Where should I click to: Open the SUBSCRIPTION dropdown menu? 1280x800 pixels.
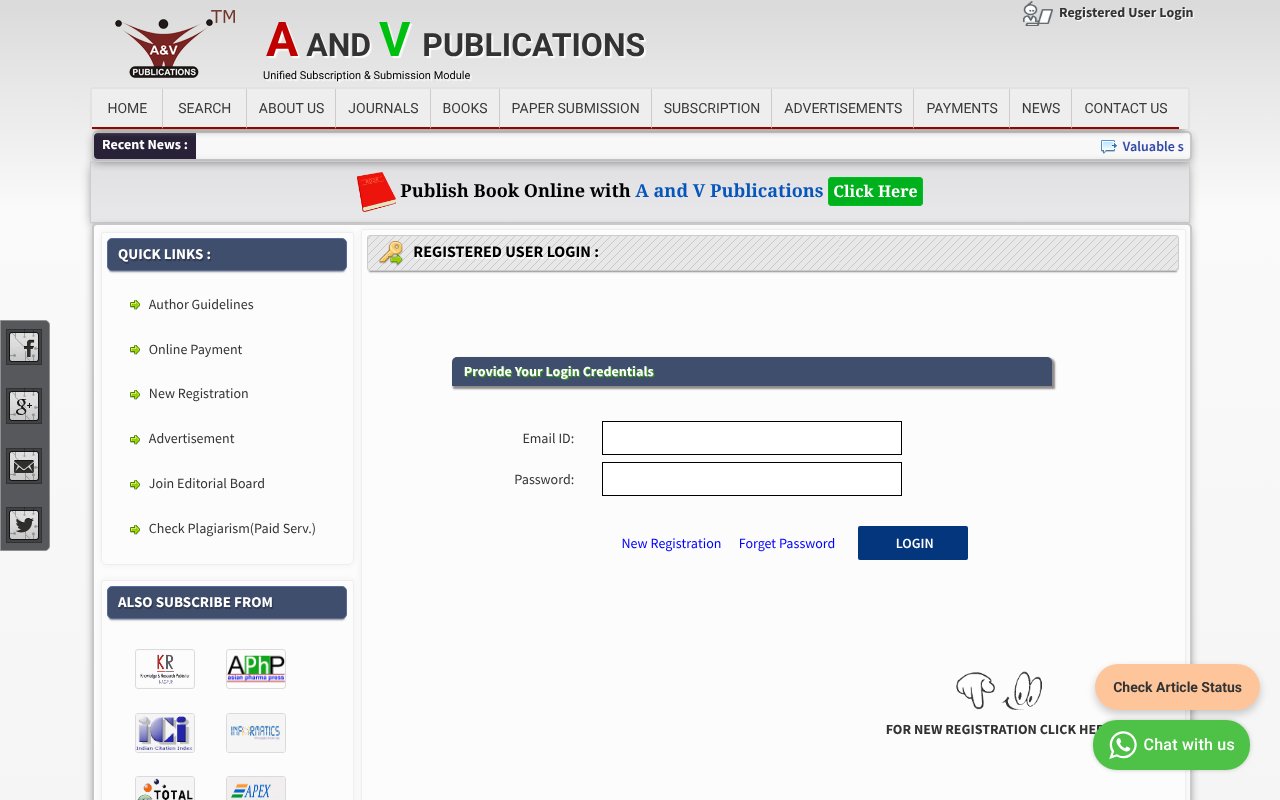(x=711, y=108)
